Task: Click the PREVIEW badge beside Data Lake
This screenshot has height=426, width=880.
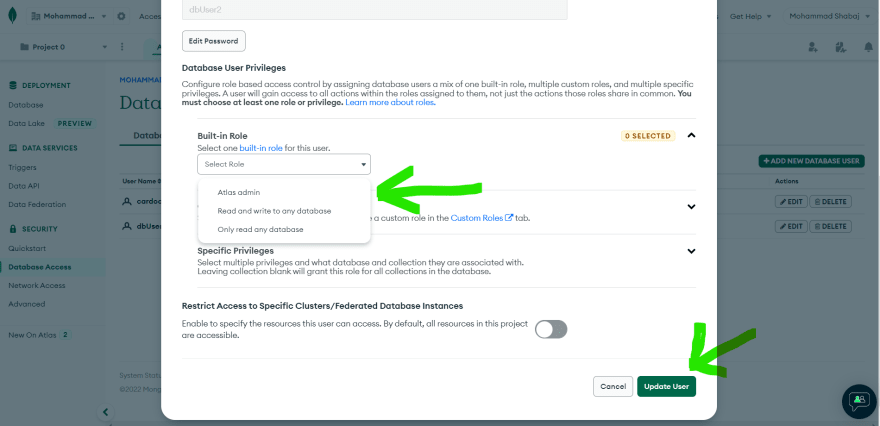Action: 75,123
